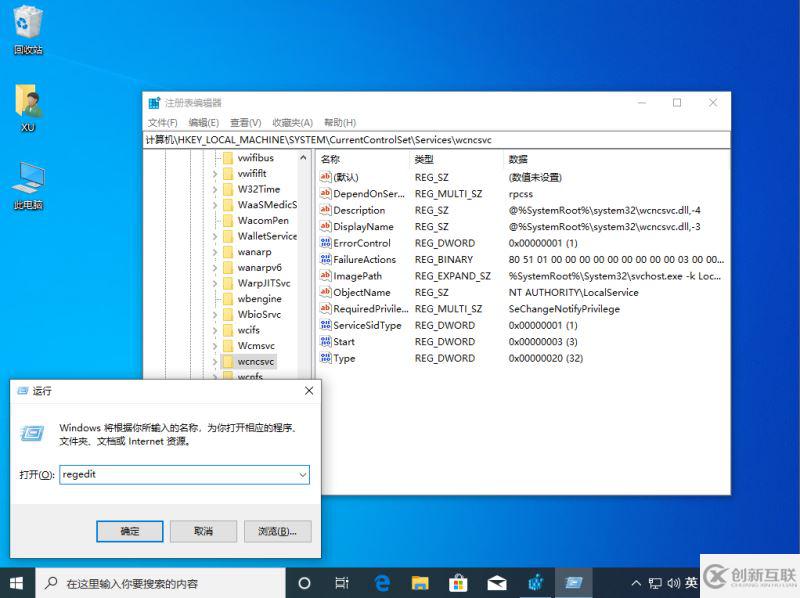Click the 确定 button in Run dialog
Viewport: 800px width, 598px height.
[x=129, y=531]
